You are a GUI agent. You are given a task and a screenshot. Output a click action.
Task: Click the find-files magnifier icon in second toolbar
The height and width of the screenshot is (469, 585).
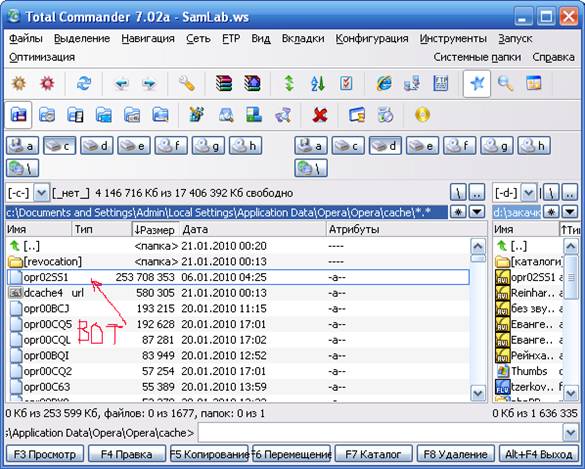coord(226,115)
